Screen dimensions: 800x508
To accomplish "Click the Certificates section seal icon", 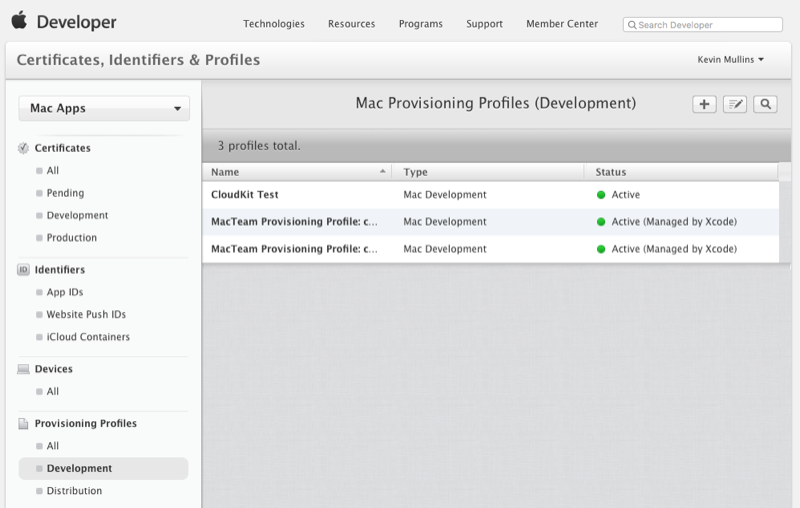I will tap(23, 148).
